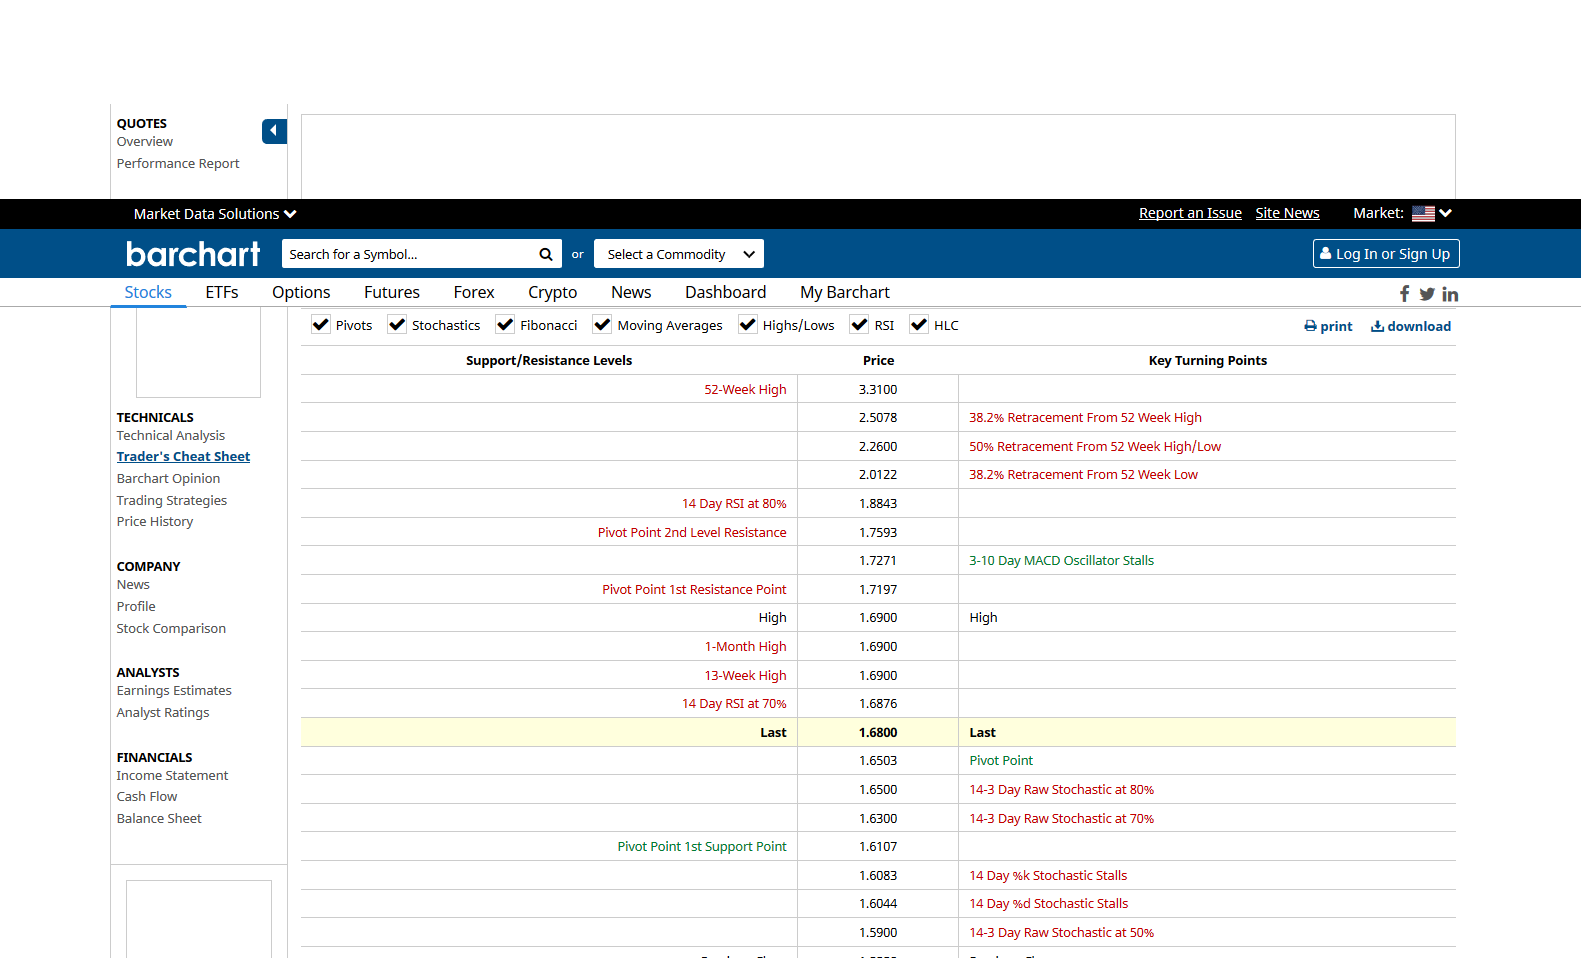Image resolution: width=1581 pixels, height=958 pixels.
Task: View Trading Strategies page
Action: click(x=172, y=501)
